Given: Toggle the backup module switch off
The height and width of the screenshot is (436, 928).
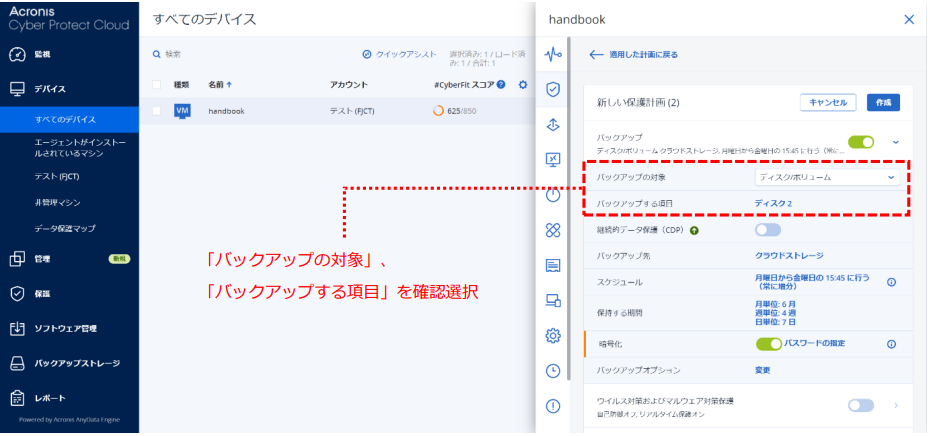Looking at the screenshot, I should [x=861, y=142].
